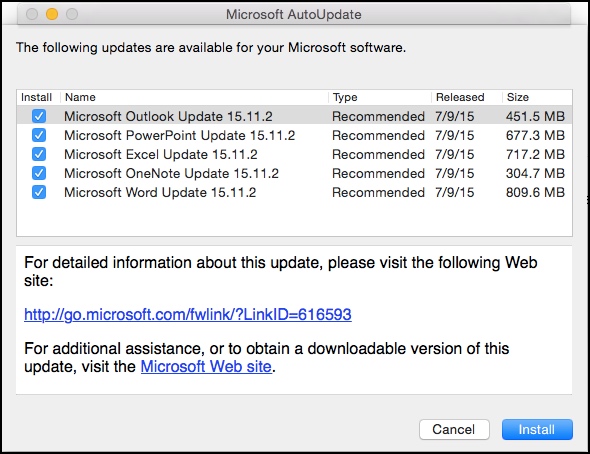Sort updates by the Name column header
Viewport: 590px width, 454px height.
[194, 97]
